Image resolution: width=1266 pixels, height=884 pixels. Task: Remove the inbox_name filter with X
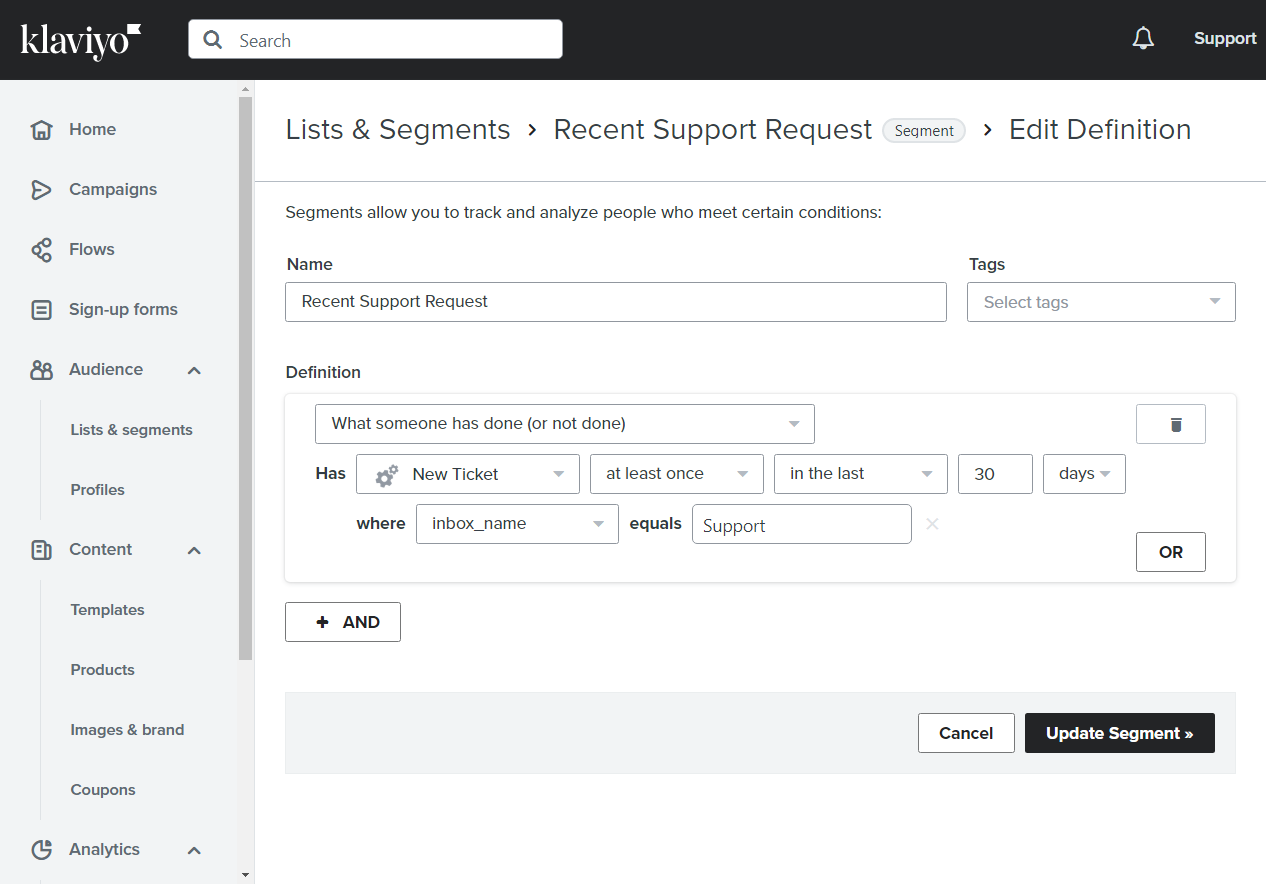coord(932,524)
